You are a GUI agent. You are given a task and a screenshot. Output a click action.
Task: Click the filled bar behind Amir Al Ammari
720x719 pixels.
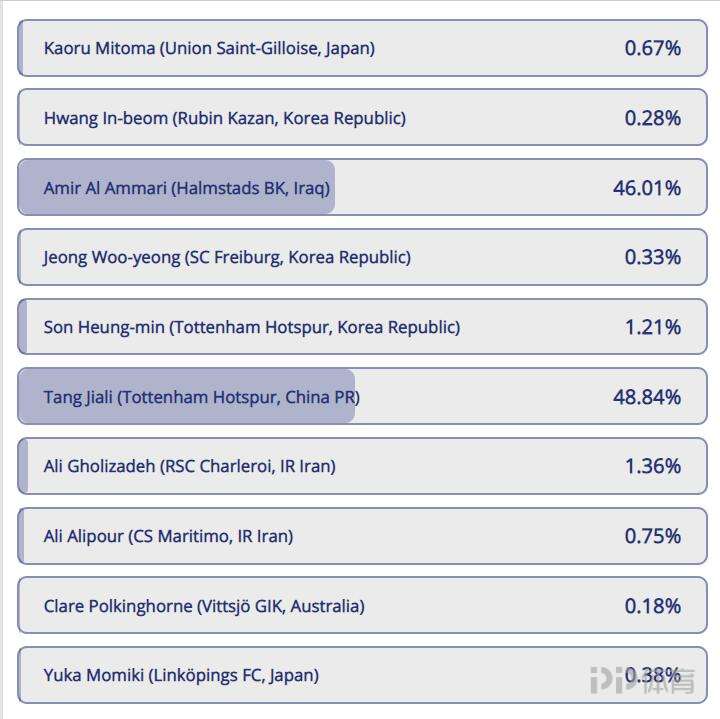[176, 187]
